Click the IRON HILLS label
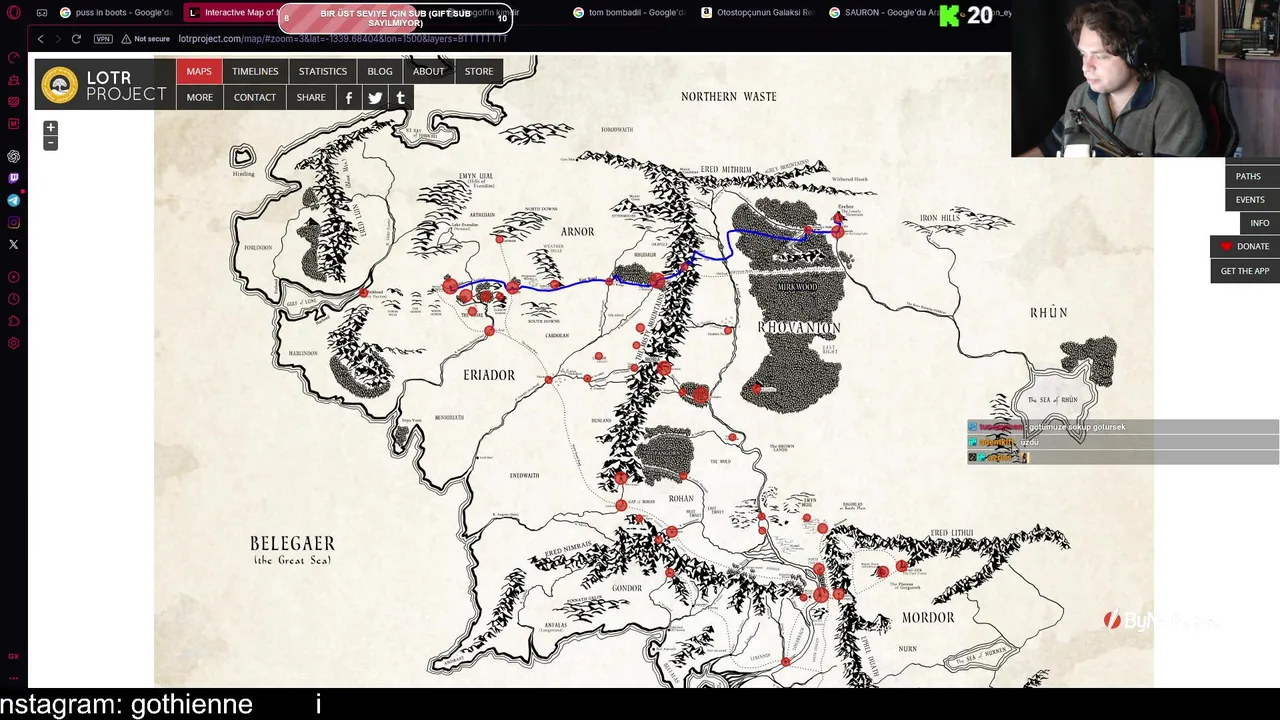 pyautogui.click(x=940, y=218)
